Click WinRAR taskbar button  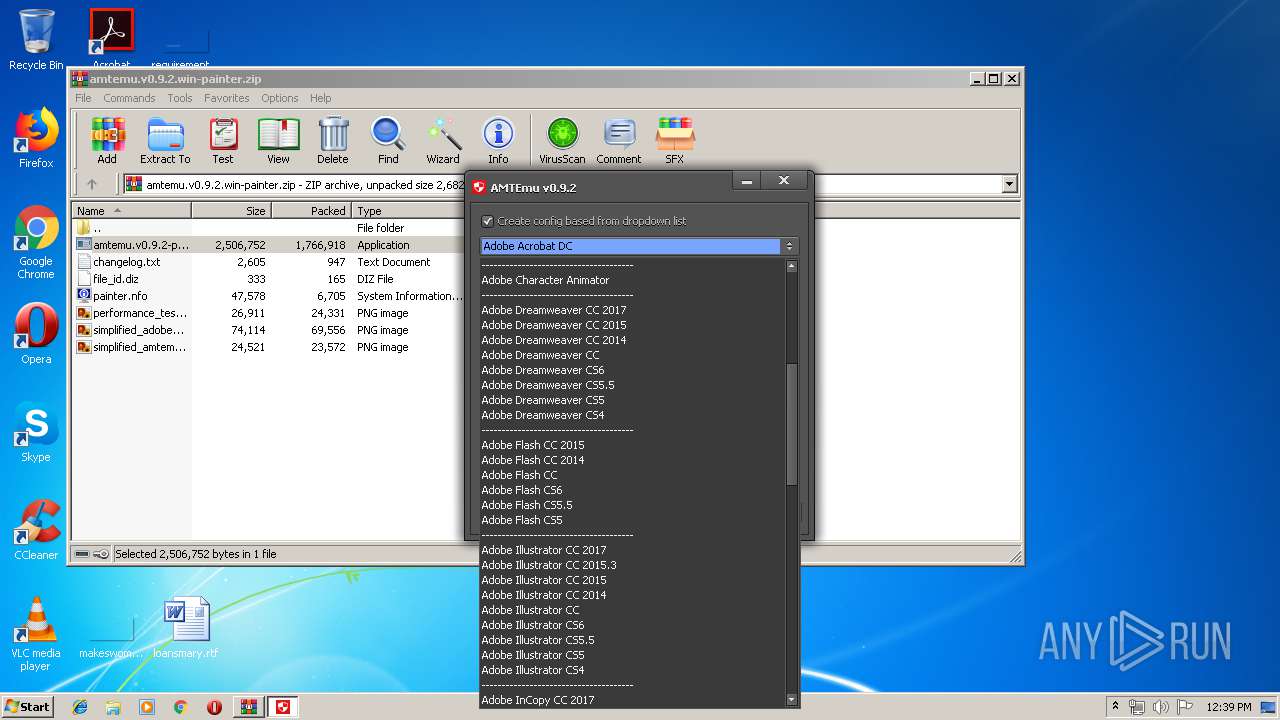[x=248, y=707]
